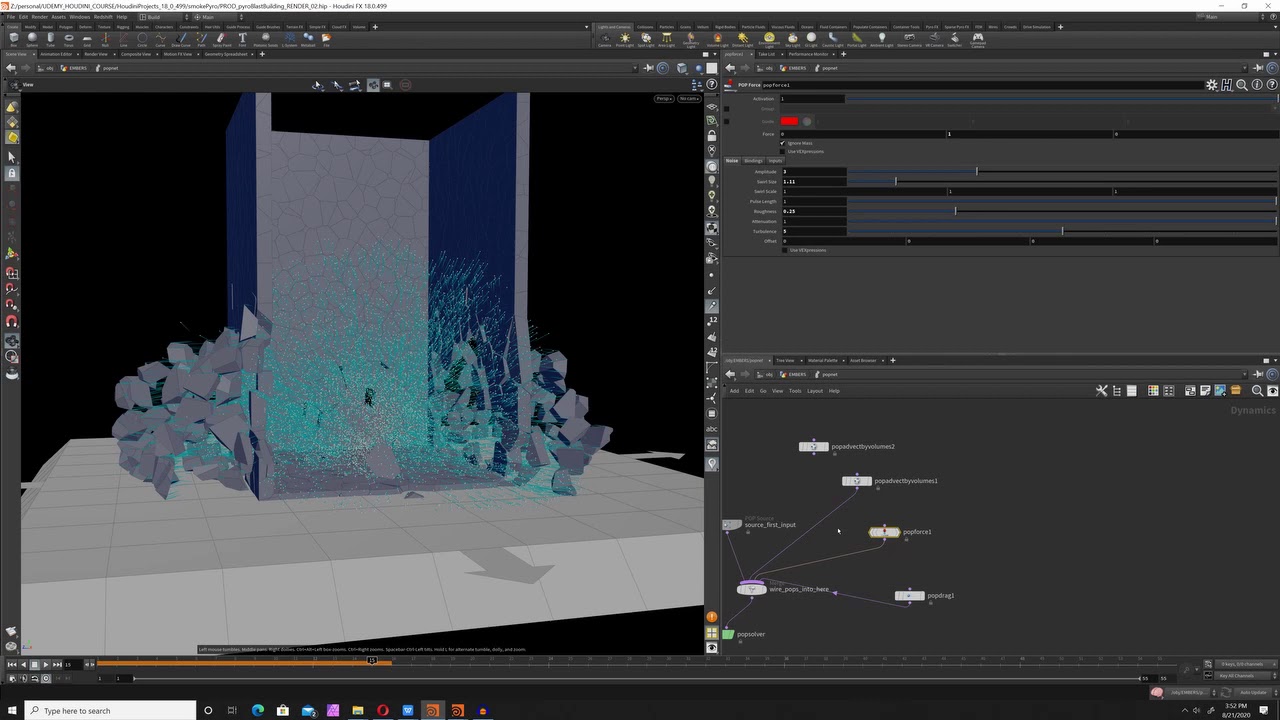This screenshot has width=1280, height=720.
Task: Select the Point Light shelf tool
Action: pyautogui.click(x=625, y=40)
